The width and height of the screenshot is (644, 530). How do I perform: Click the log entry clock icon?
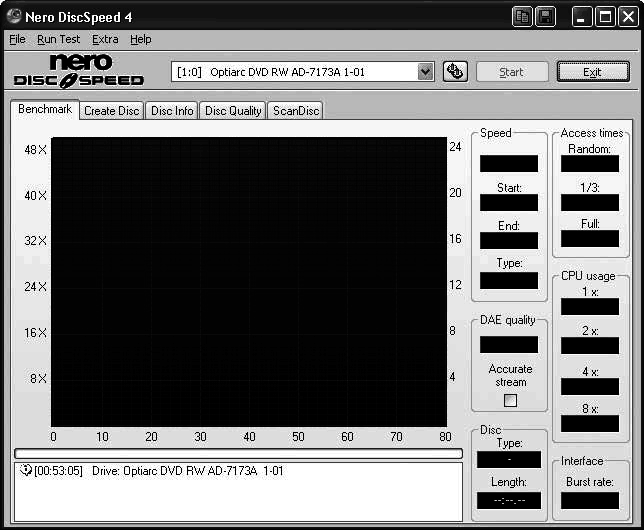tap(25, 470)
